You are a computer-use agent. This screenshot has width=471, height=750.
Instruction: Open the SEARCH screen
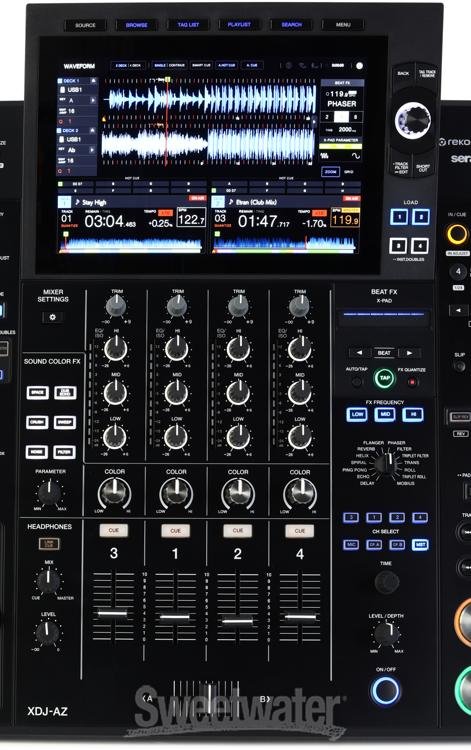pos(291,25)
